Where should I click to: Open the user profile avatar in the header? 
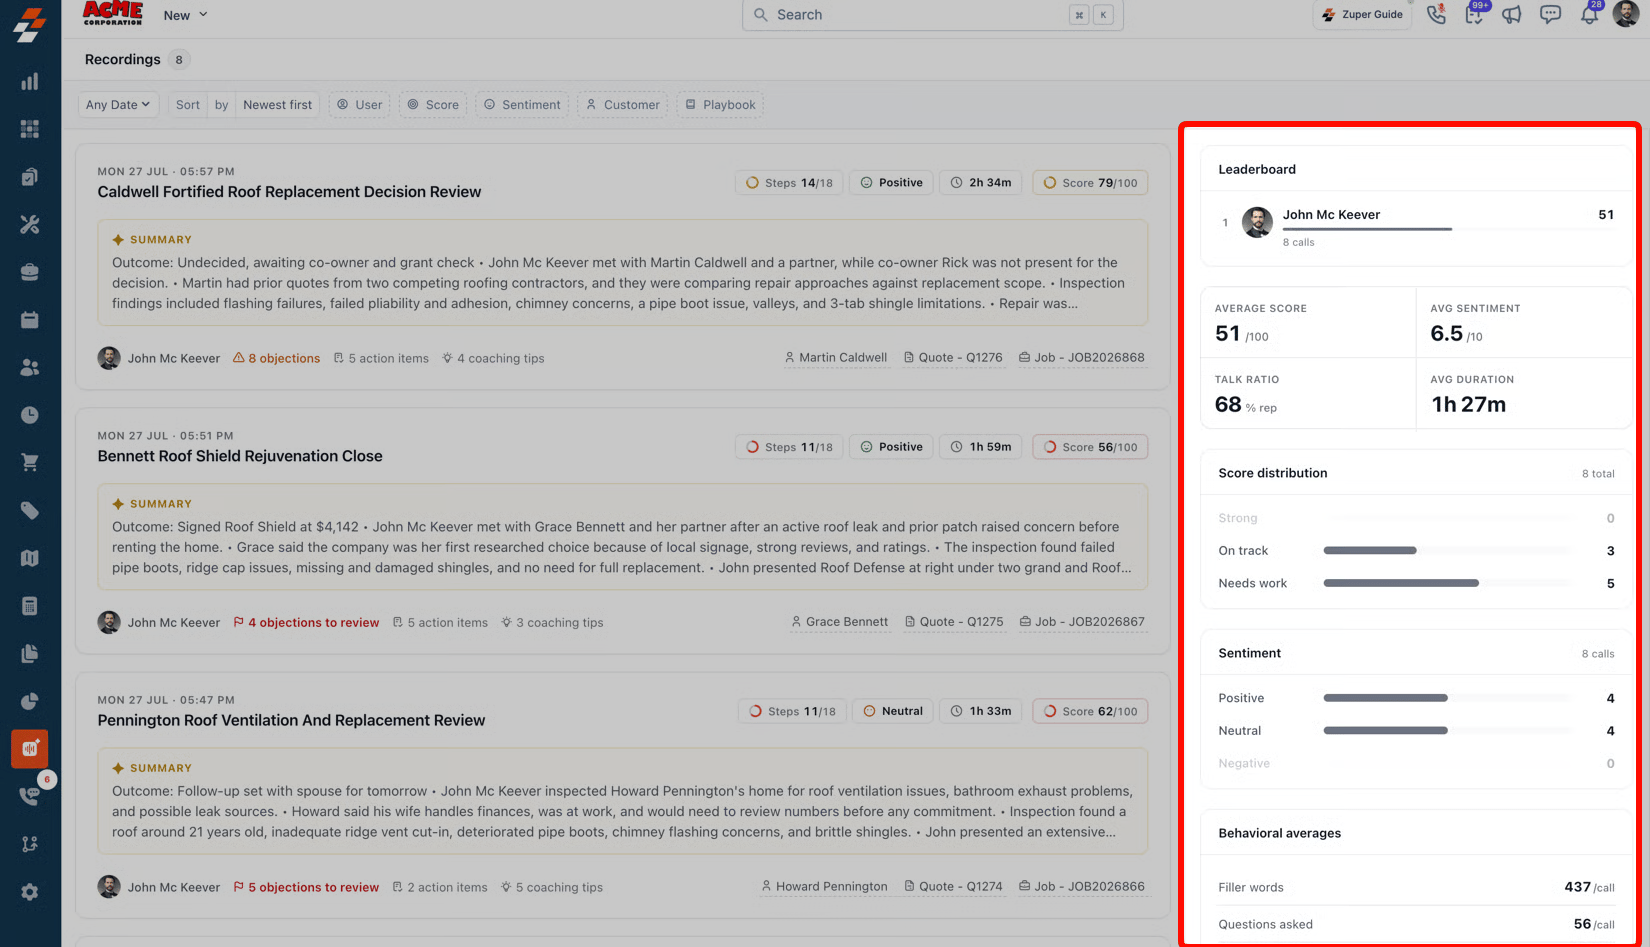[1626, 14]
